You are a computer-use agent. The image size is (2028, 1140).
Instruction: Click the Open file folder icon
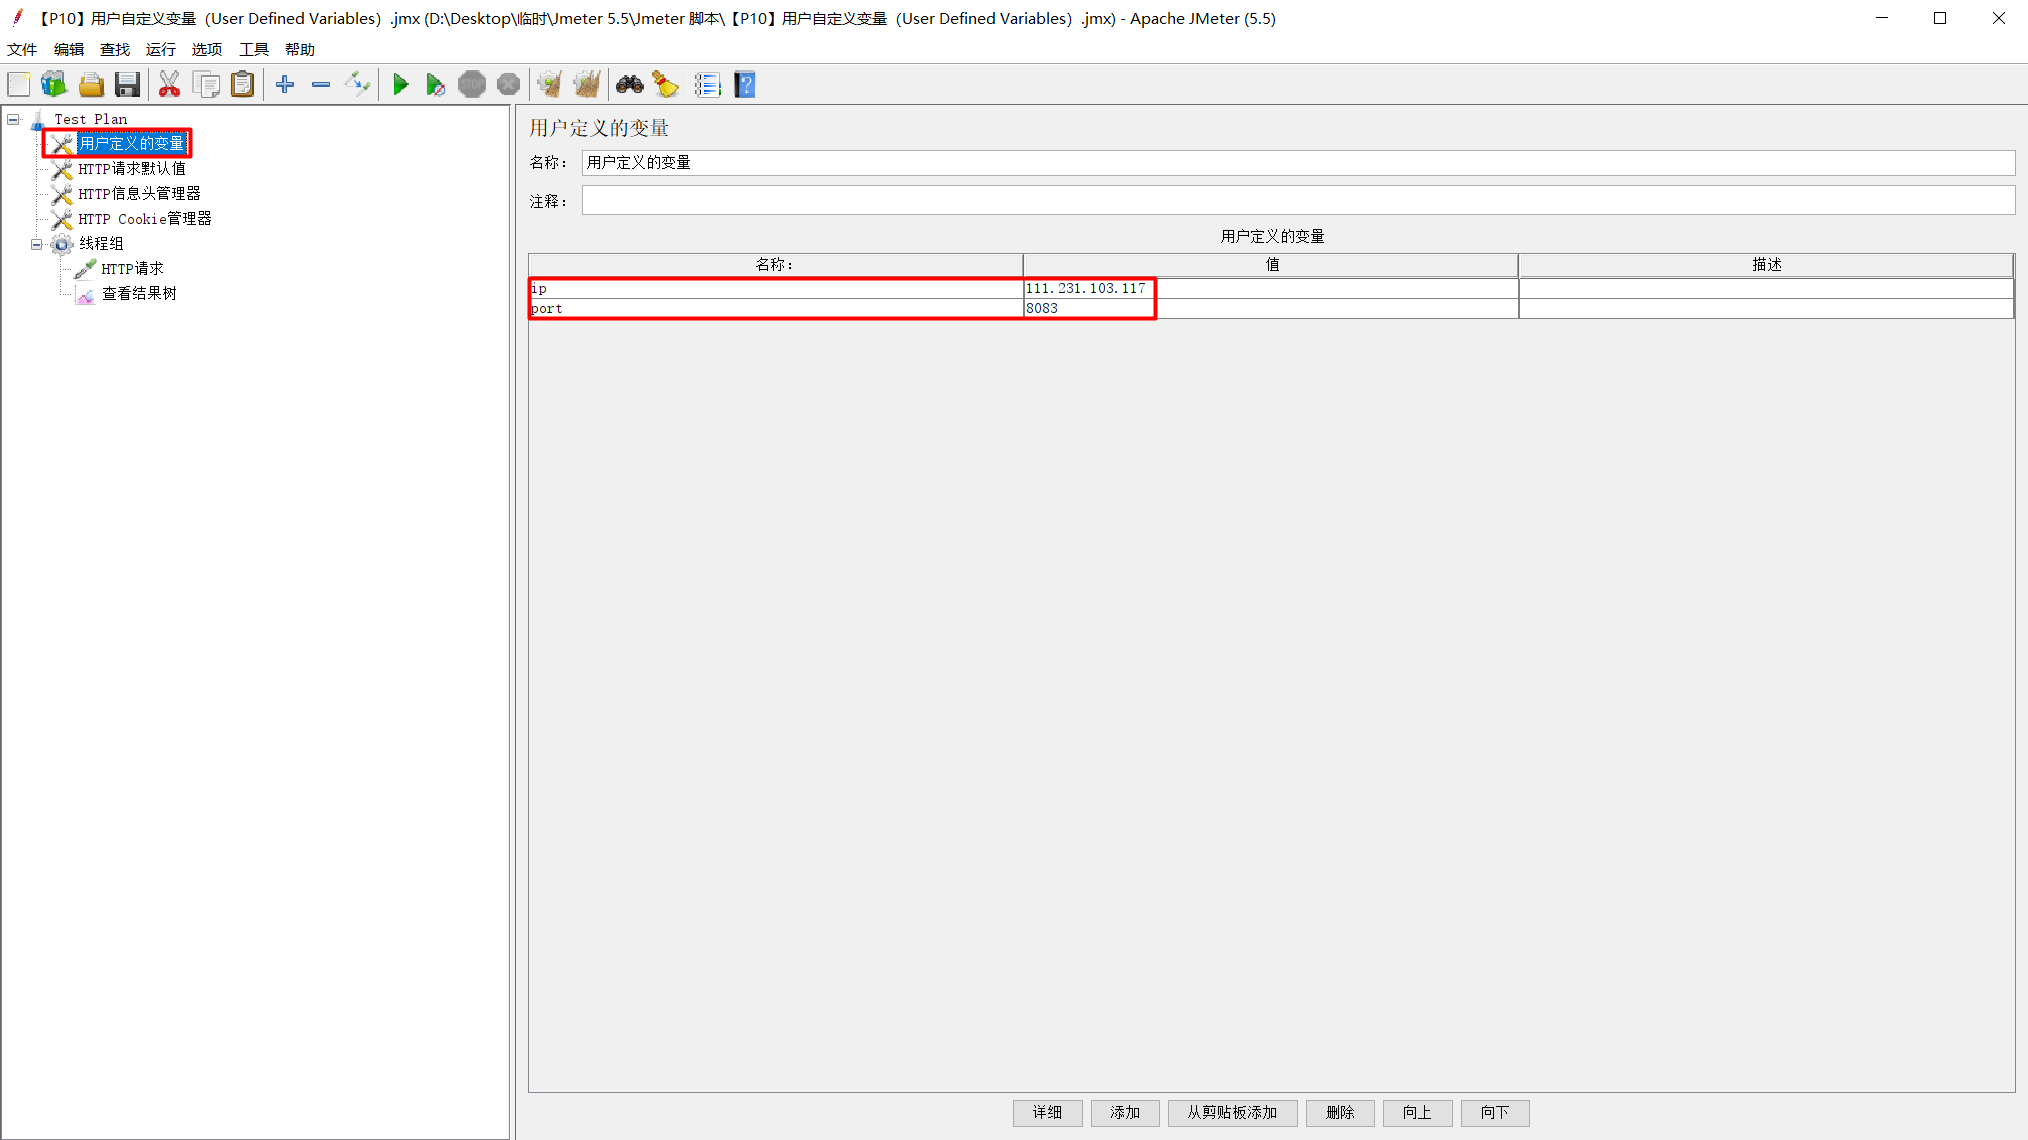tap(91, 85)
